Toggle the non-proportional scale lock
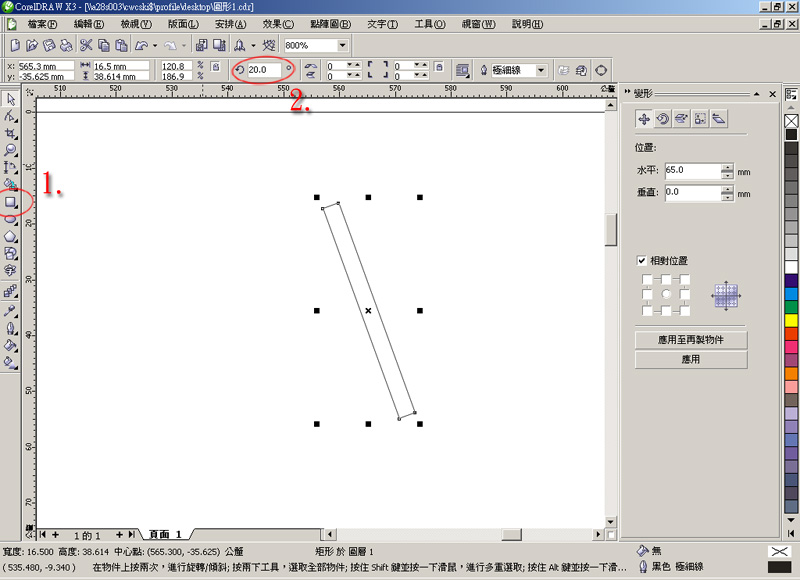The height and width of the screenshot is (580, 800). click(216, 67)
